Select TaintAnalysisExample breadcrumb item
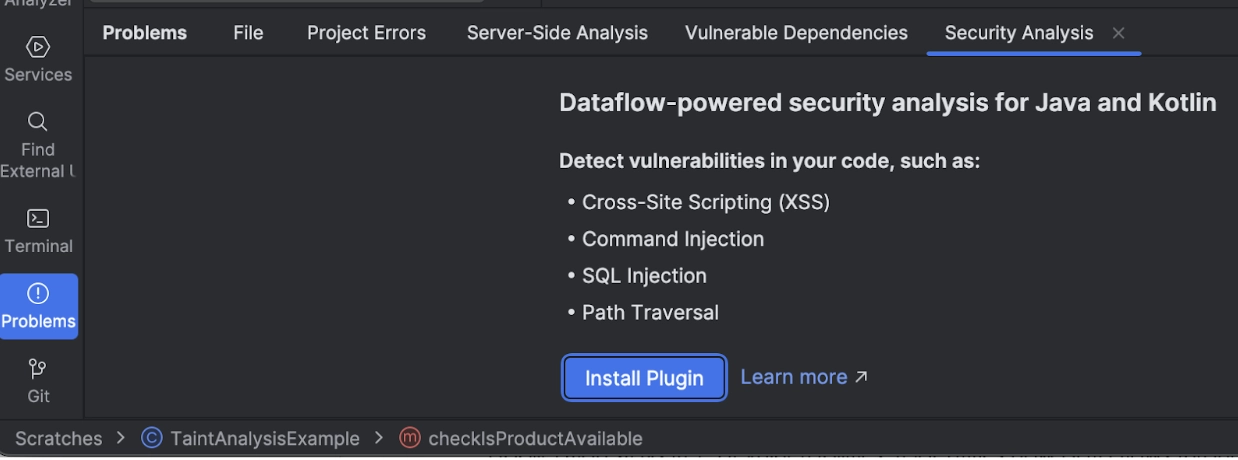 pos(264,438)
